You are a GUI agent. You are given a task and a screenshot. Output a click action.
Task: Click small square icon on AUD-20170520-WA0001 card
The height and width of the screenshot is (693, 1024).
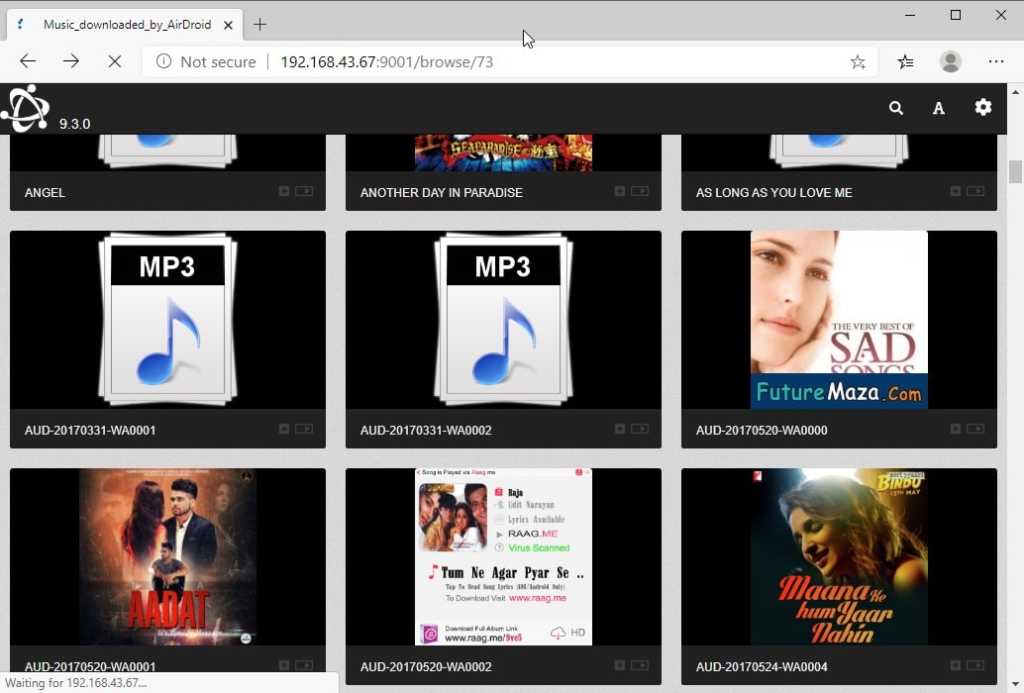coord(284,666)
